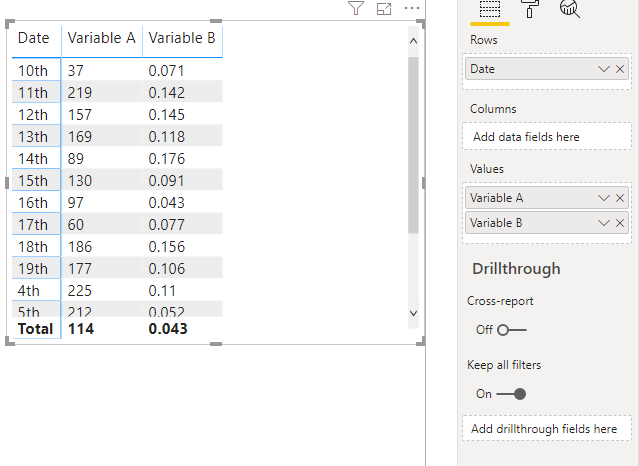Click the cell value 169
639x466 pixels.
[x=80, y=137]
